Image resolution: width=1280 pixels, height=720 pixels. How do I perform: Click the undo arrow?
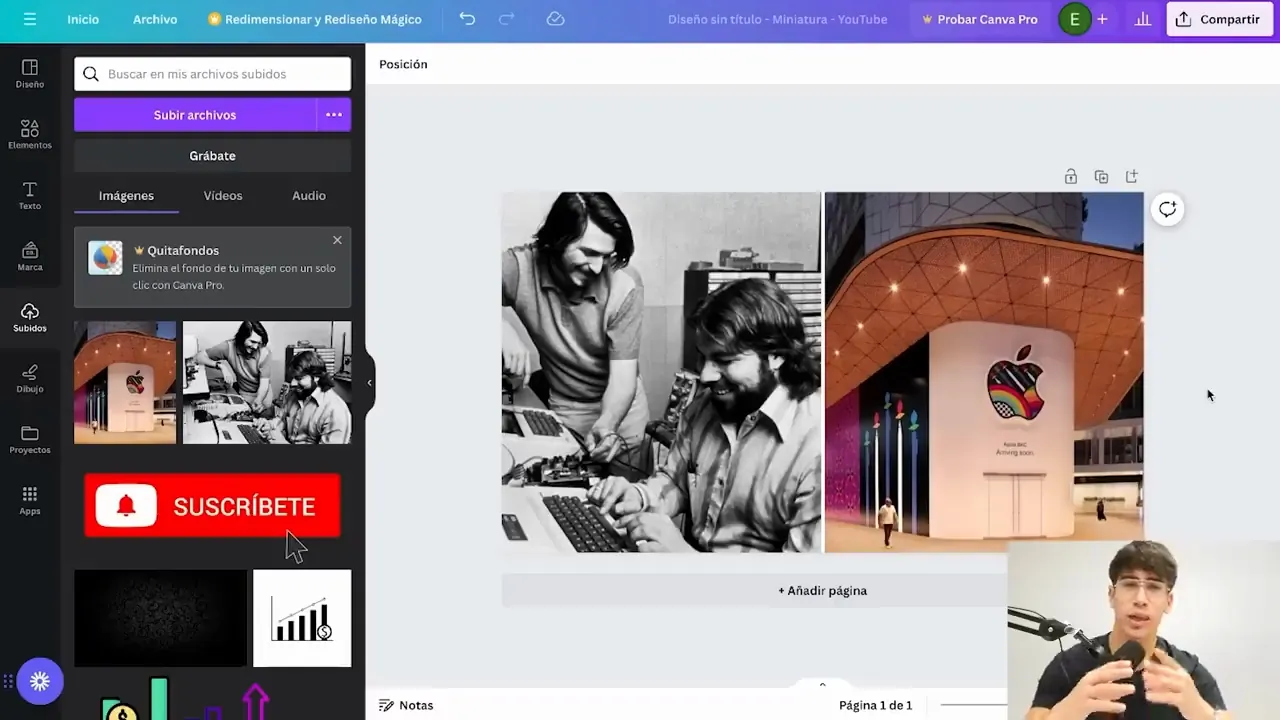(467, 19)
